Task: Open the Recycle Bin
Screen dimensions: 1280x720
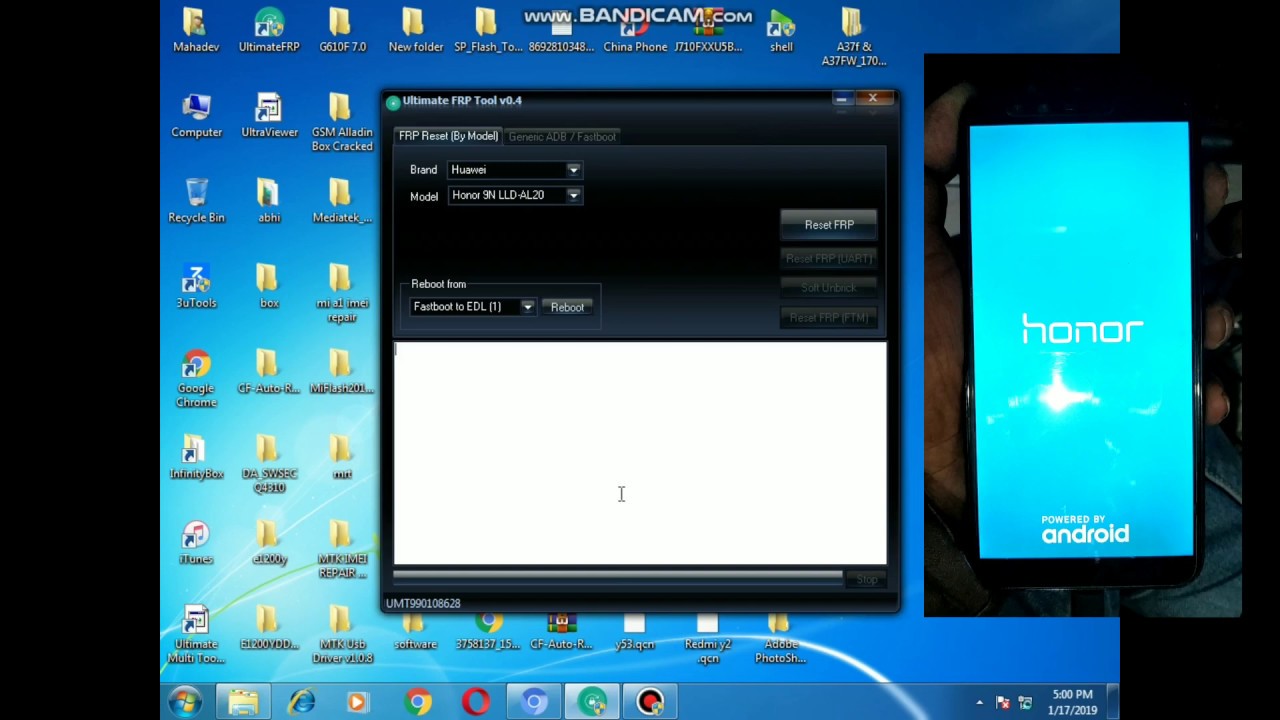Action: click(x=196, y=201)
